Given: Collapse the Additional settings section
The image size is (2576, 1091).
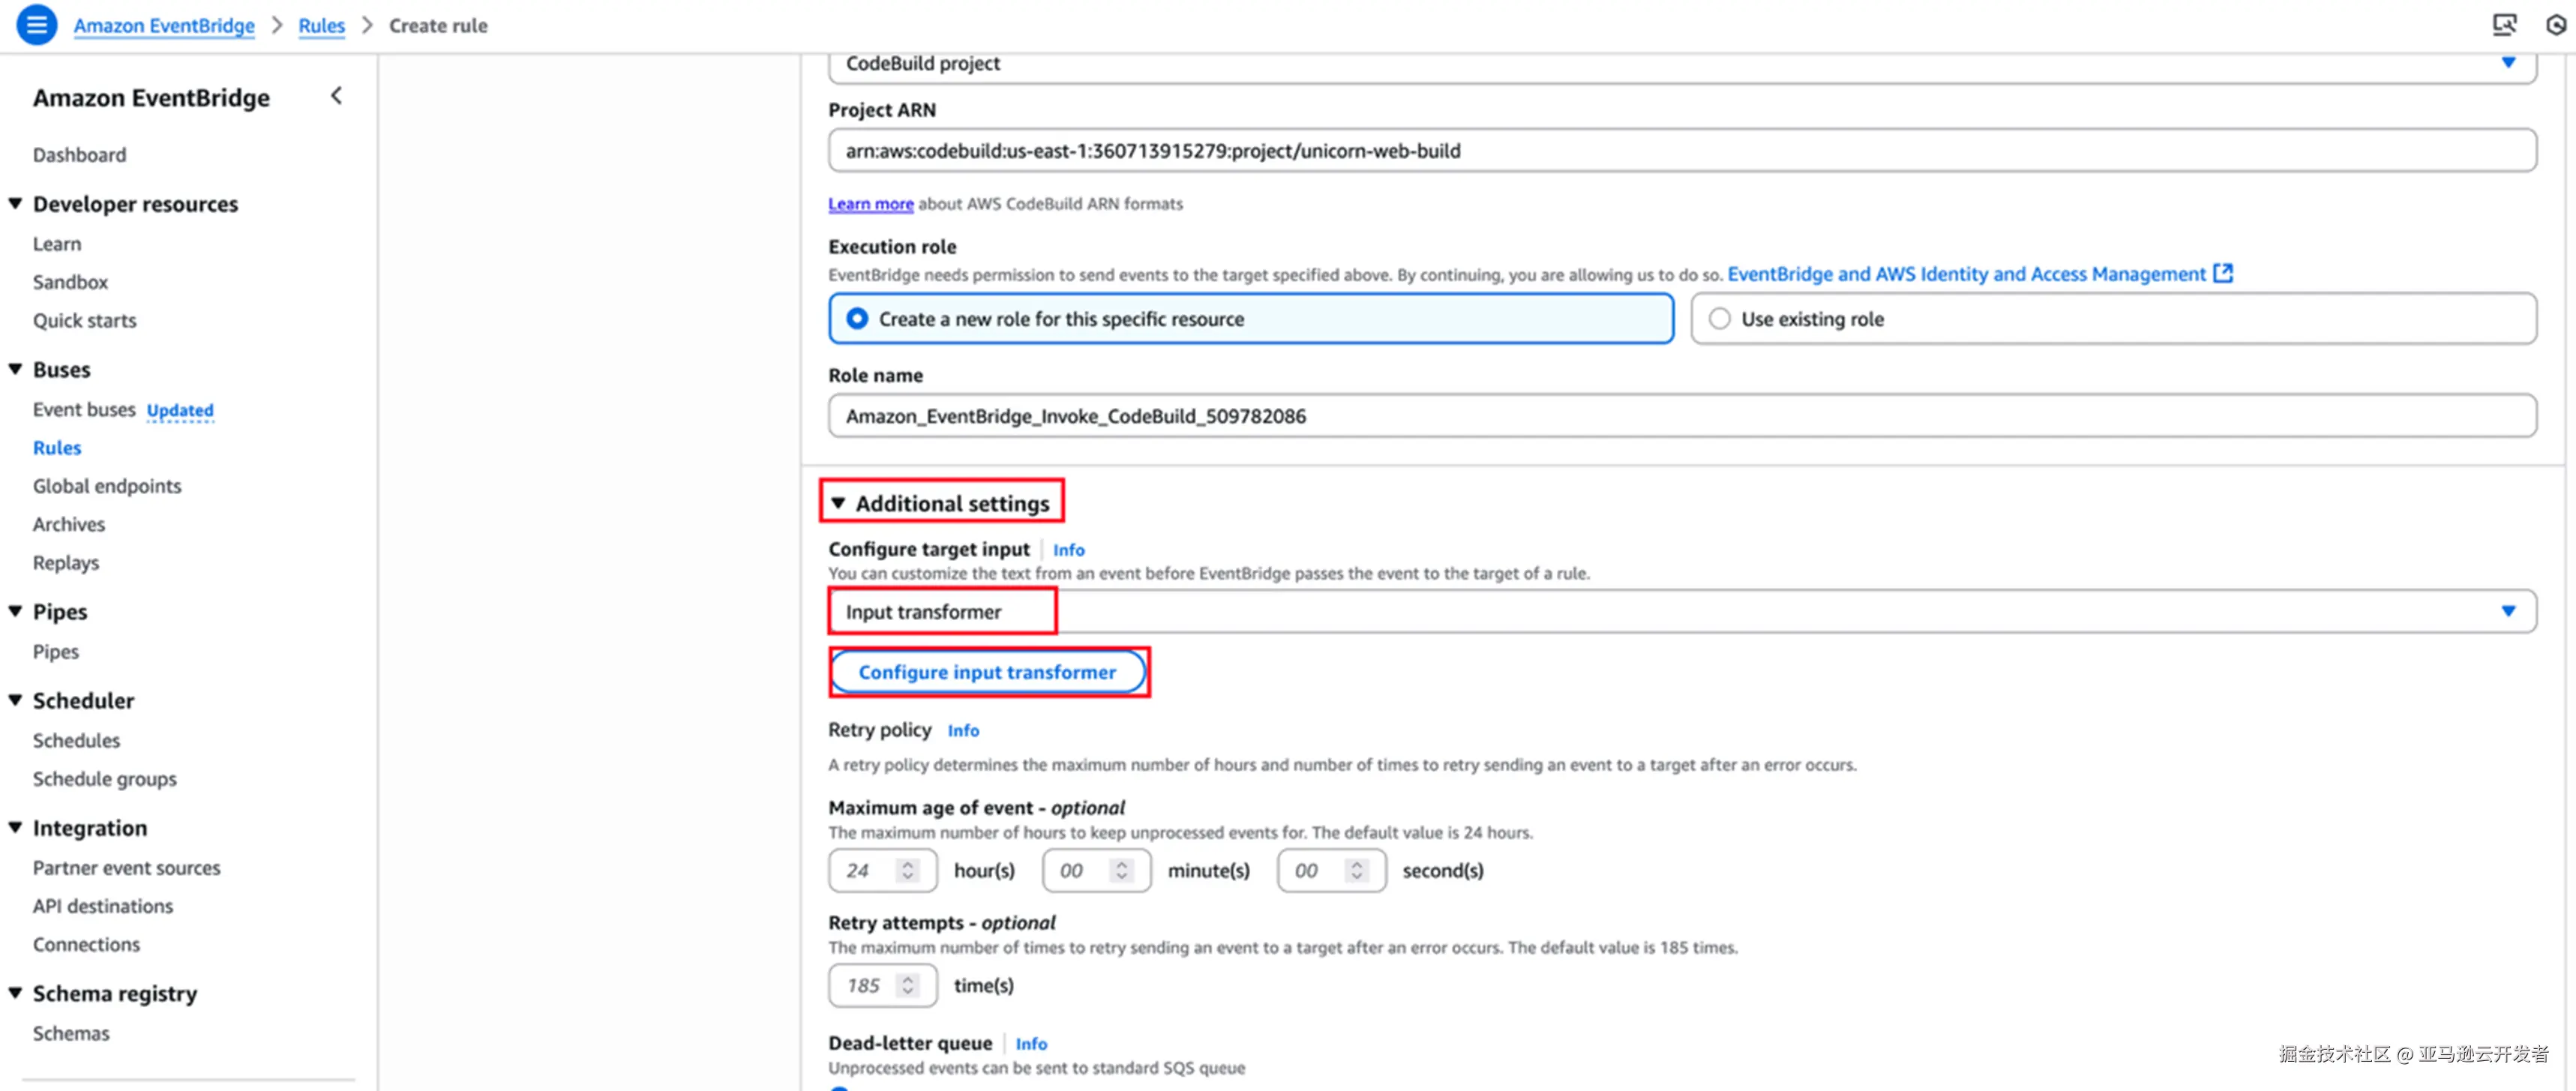Looking at the screenshot, I should click(839, 503).
